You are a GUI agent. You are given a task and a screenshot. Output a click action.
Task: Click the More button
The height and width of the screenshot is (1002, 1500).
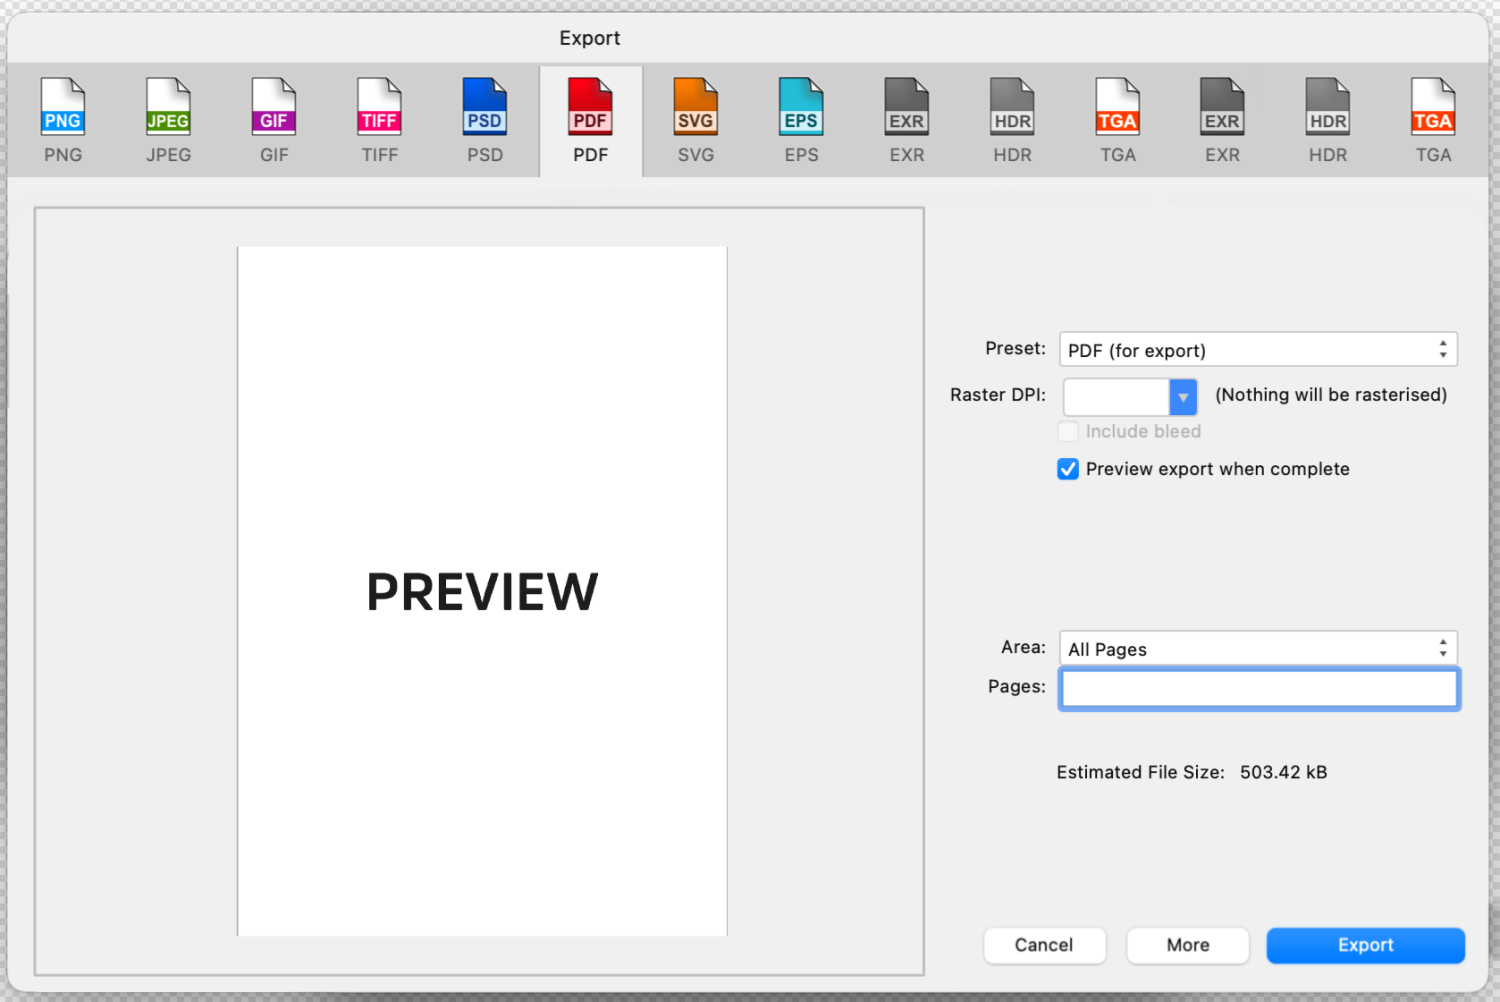coord(1187,945)
